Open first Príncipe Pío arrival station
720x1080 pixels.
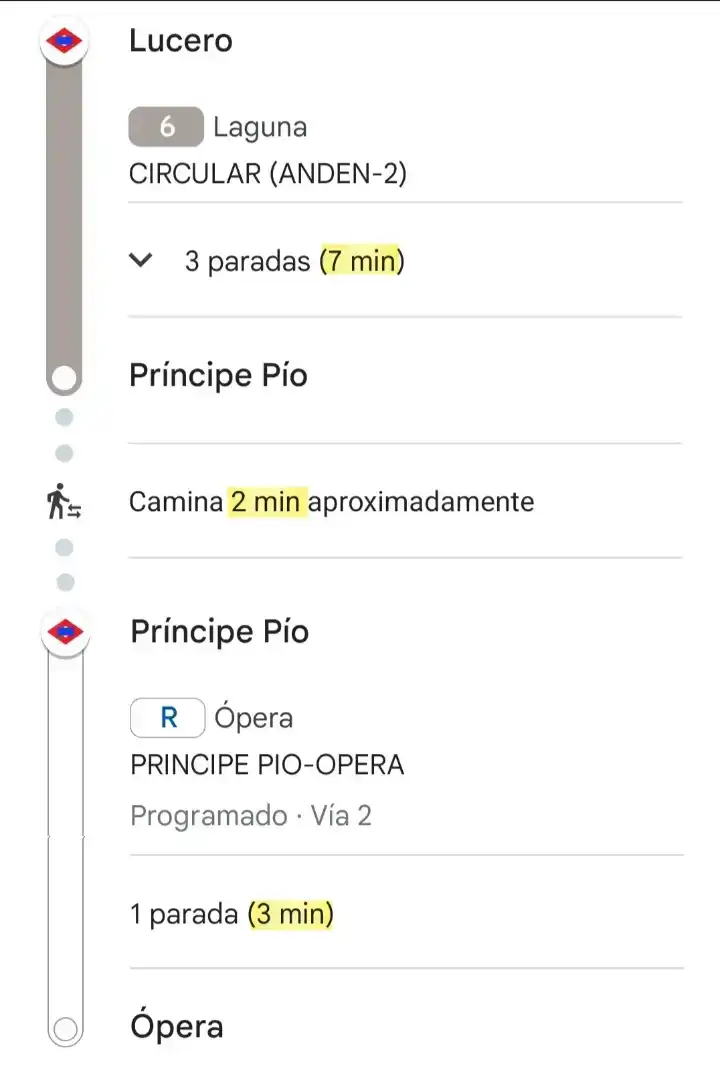pyautogui.click(x=218, y=376)
